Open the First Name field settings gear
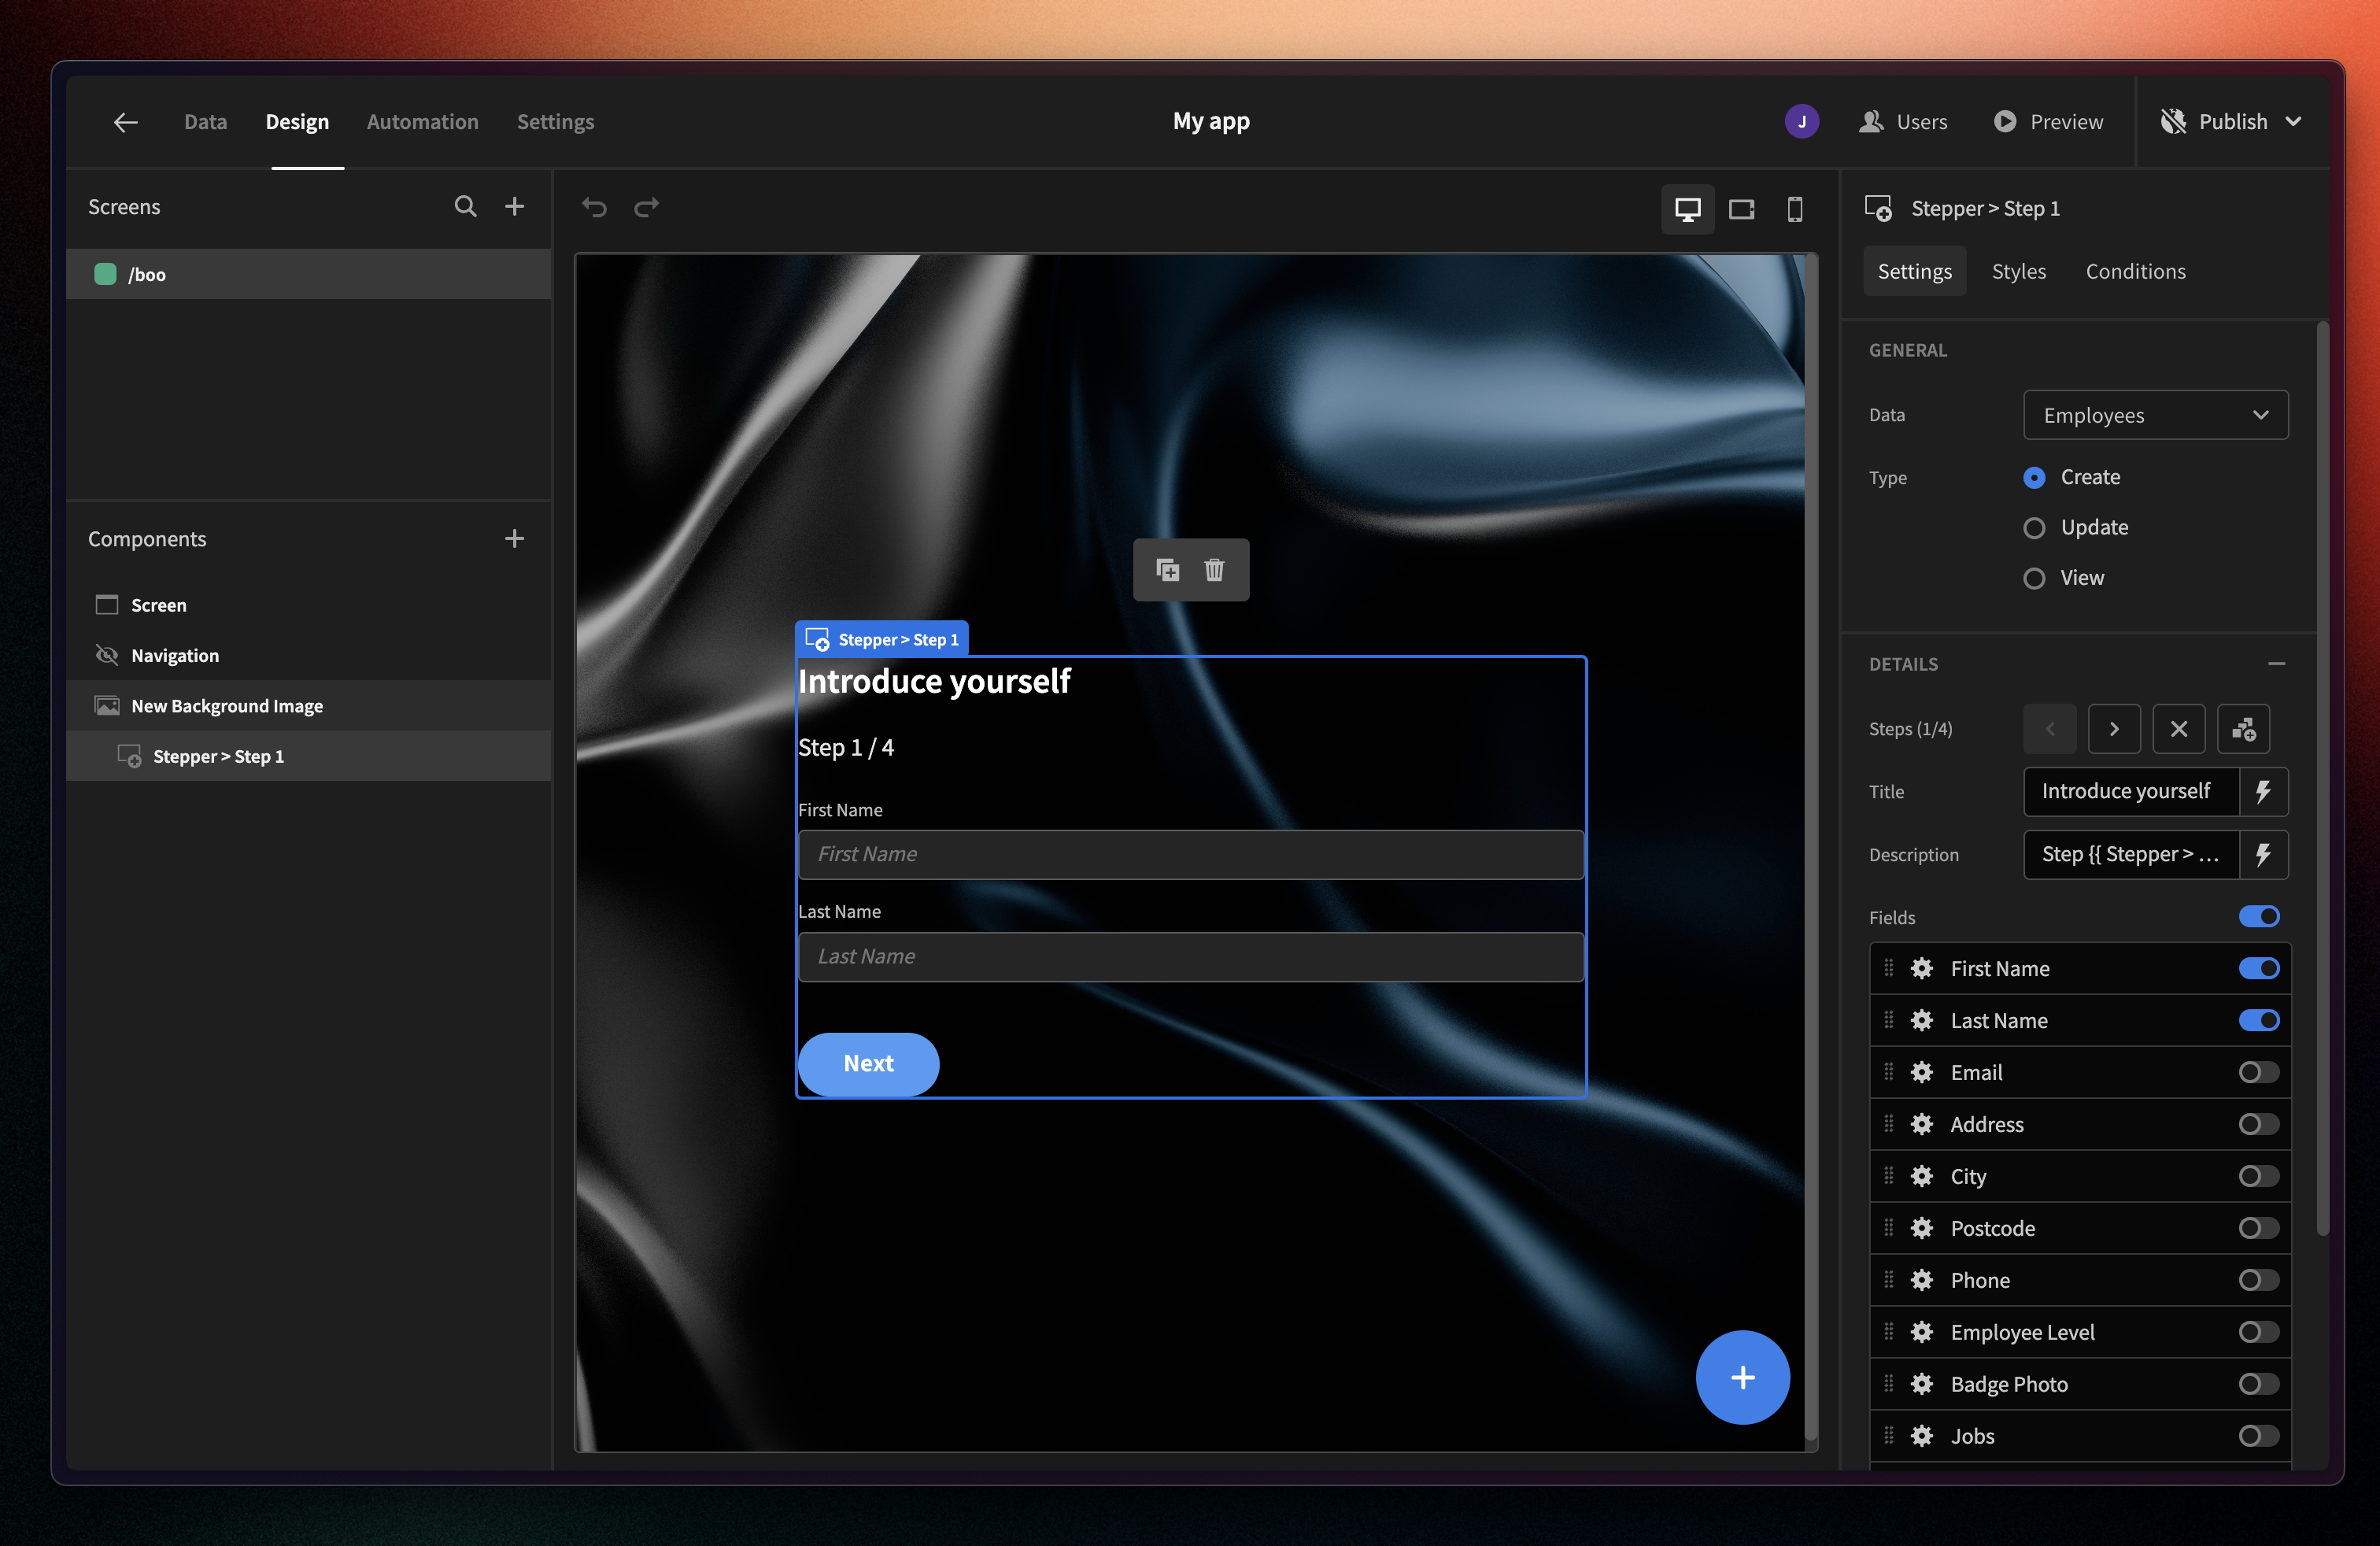 [1922, 968]
